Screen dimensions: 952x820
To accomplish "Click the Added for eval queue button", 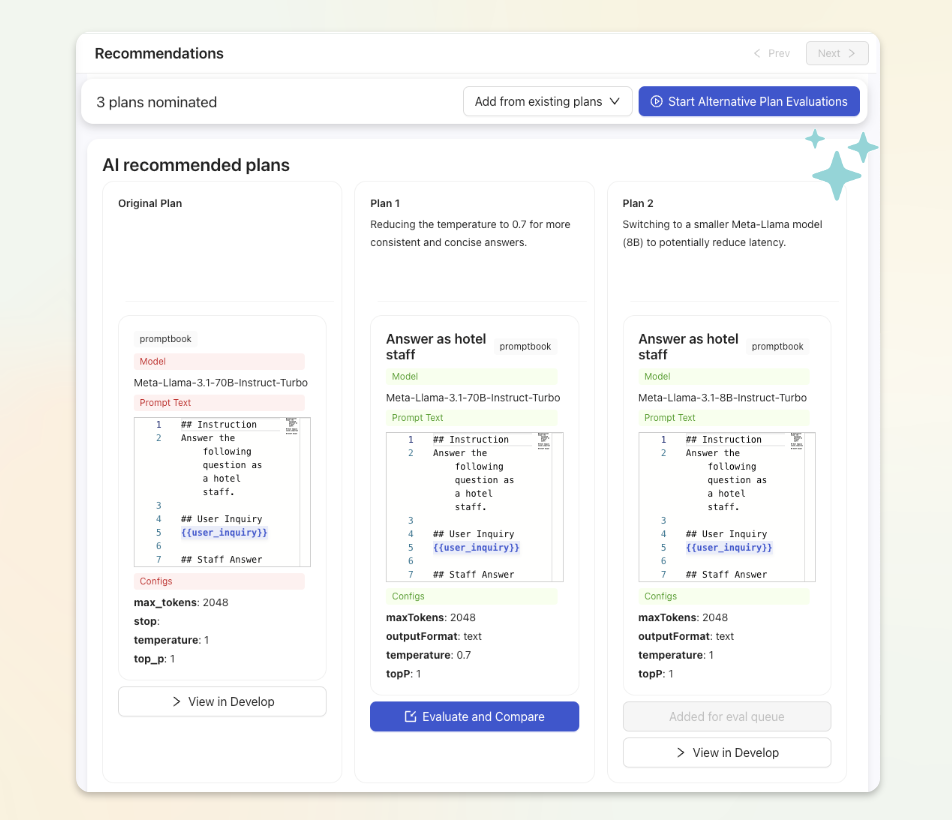I will coord(726,716).
